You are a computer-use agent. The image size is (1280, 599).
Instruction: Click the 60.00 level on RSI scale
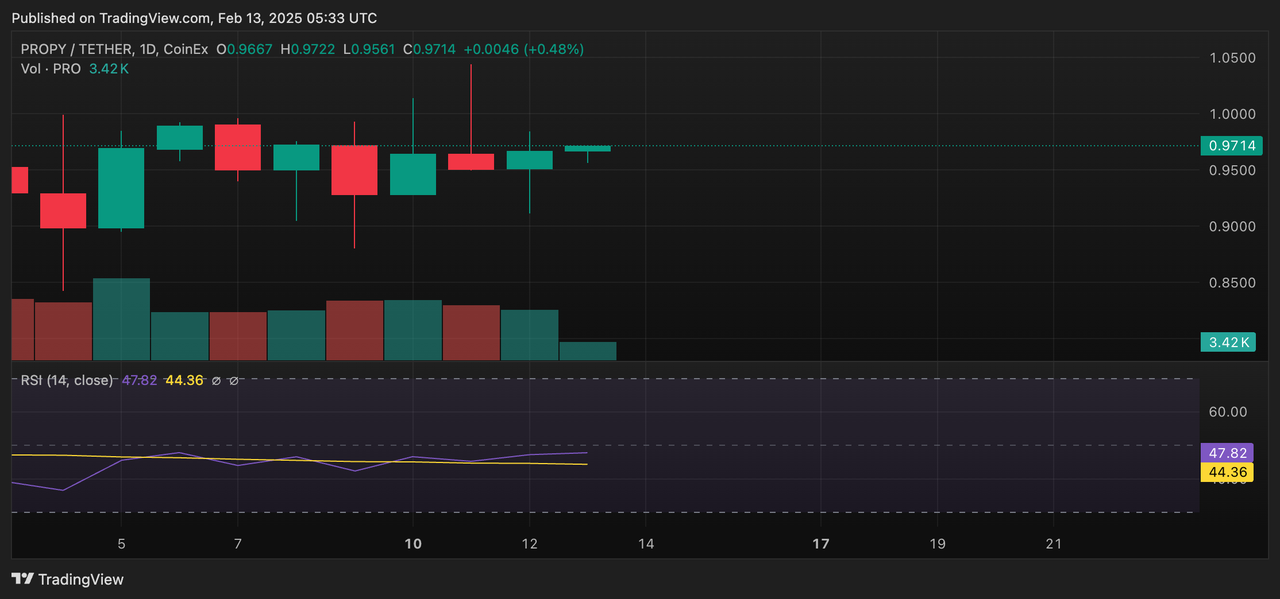click(x=1230, y=411)
